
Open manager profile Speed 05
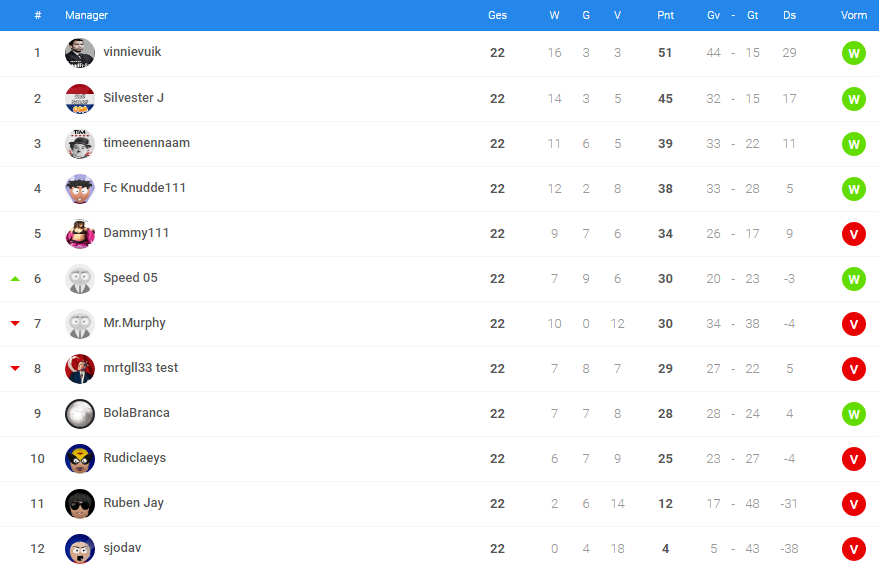(130, 278)
